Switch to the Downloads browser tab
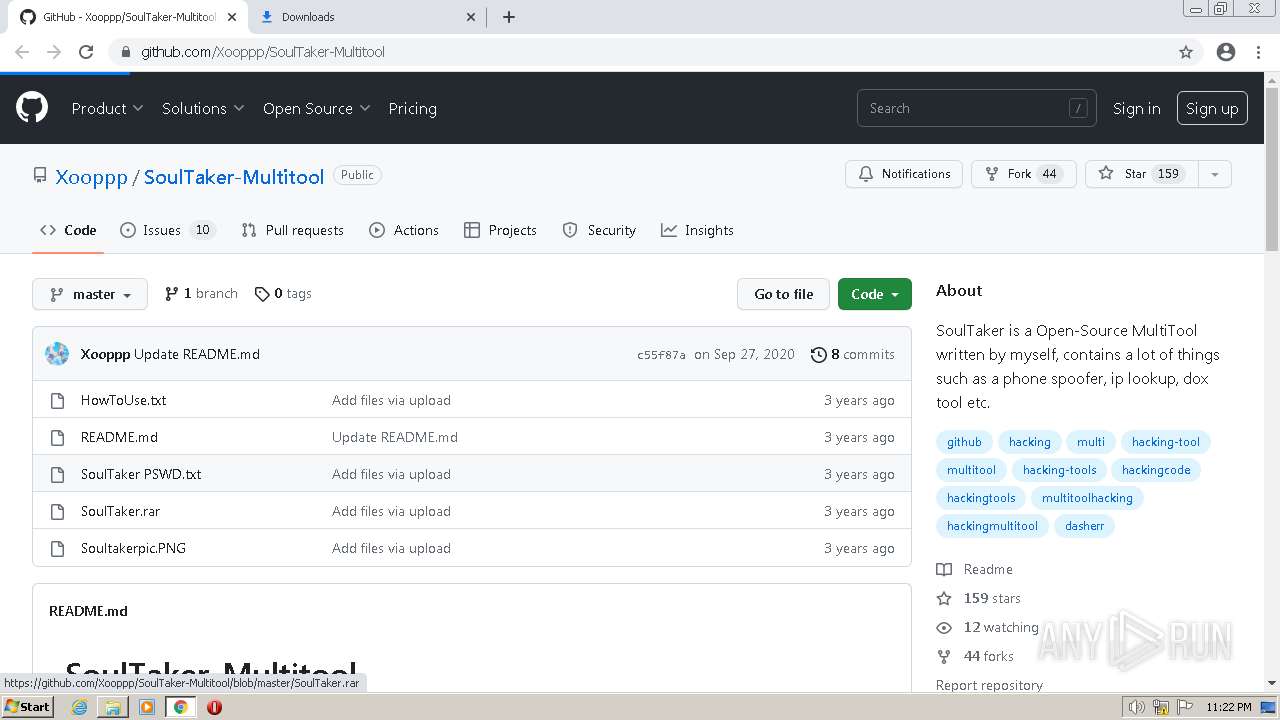 365,17
